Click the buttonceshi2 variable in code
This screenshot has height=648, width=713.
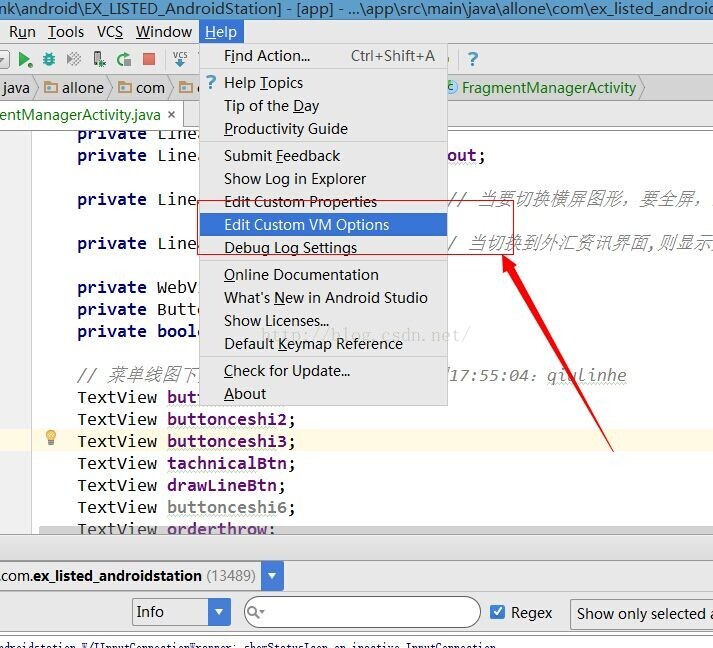pyautogui.click(x=227, y=419)
